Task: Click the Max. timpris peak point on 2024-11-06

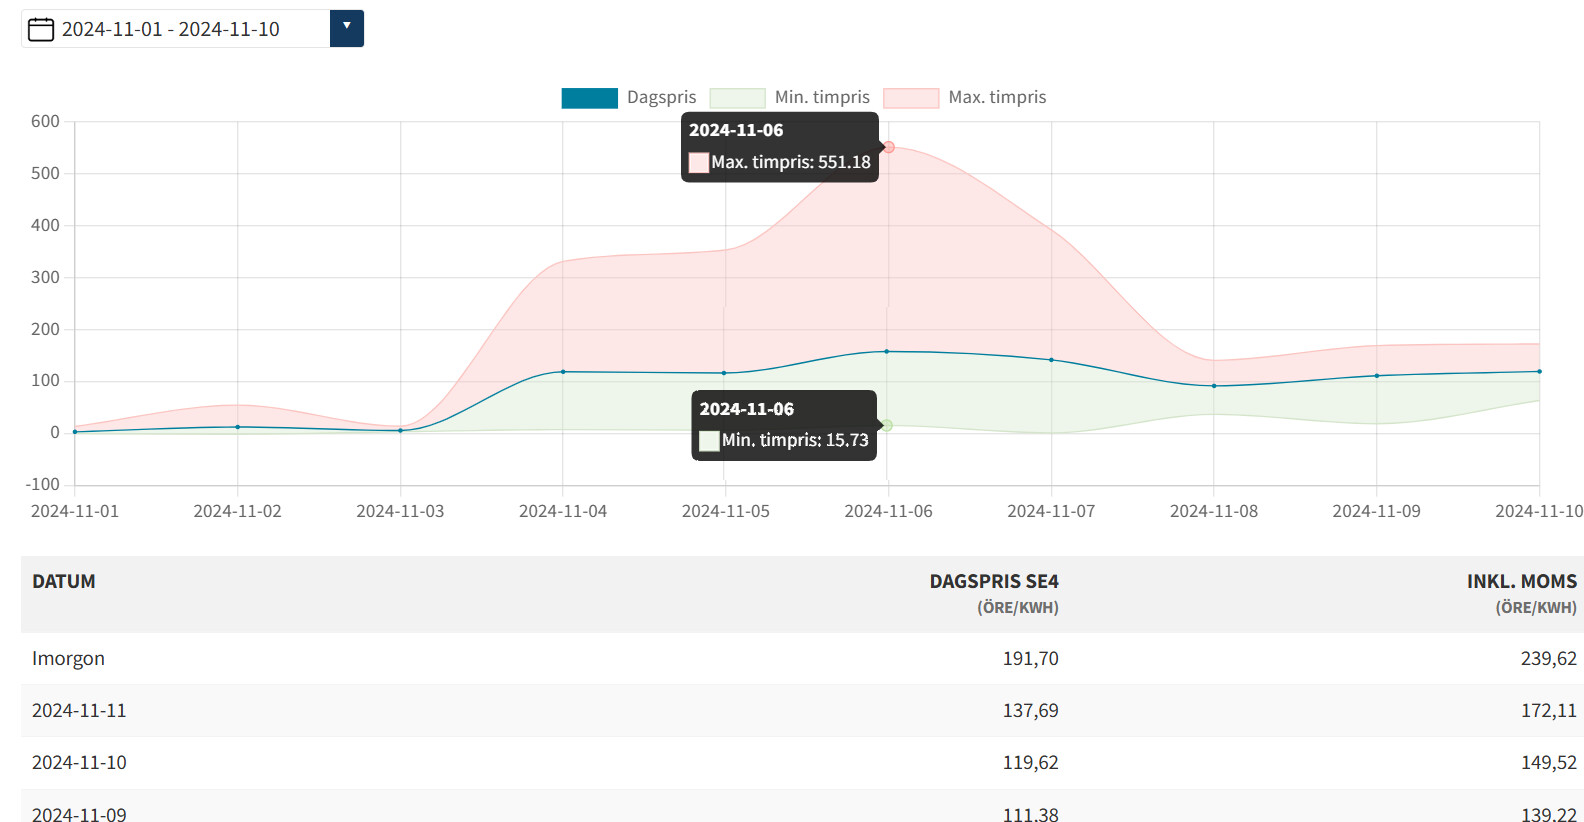Action: pyautogui.click(x=888, y=147)
